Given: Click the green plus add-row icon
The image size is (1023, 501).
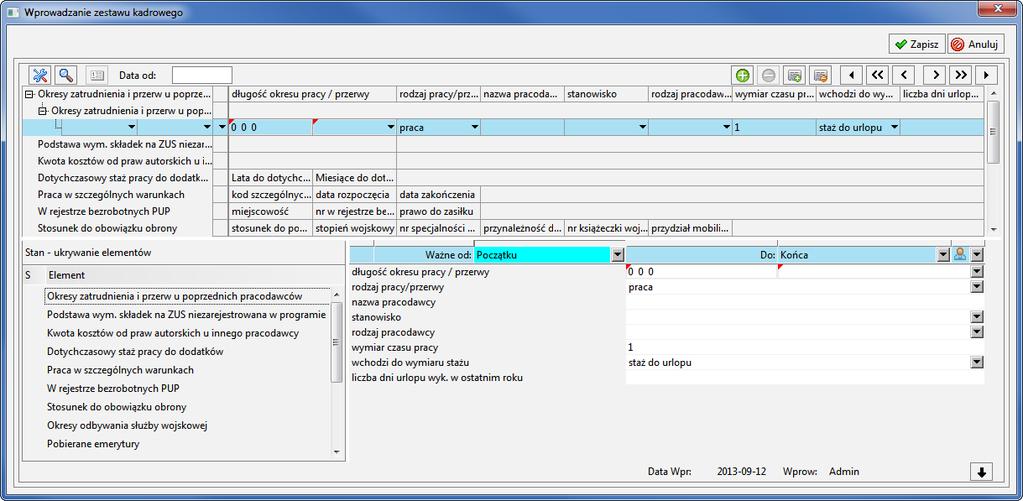Looking at the screenshot, I should pos(741,75).
